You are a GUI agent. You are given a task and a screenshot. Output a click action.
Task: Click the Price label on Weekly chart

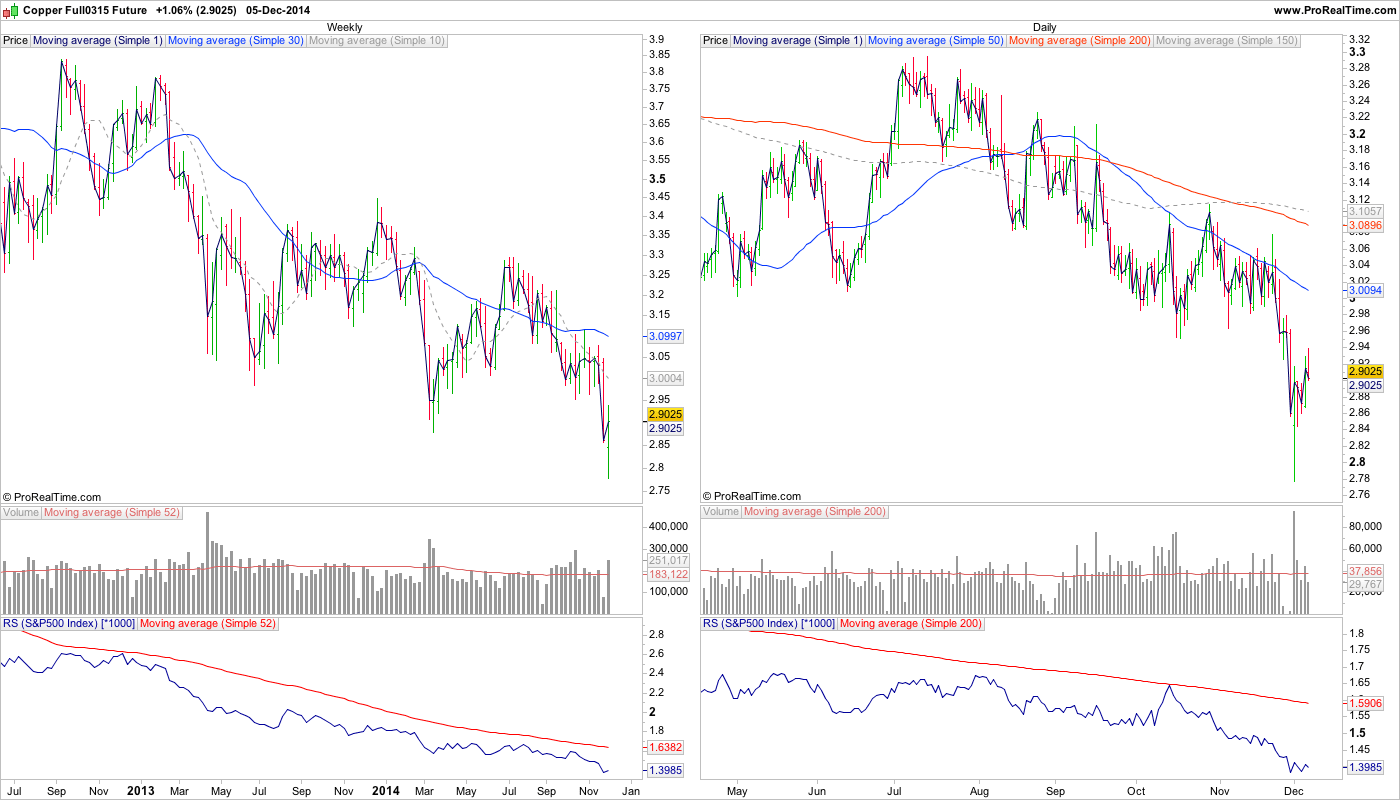pyautogui.click(x=16, y=41)
